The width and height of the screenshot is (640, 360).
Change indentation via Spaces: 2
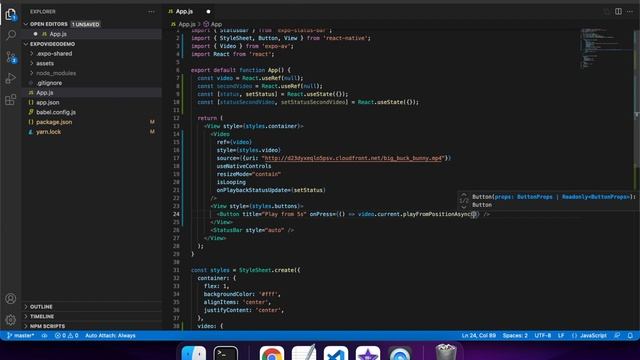[x=515, y=336]
